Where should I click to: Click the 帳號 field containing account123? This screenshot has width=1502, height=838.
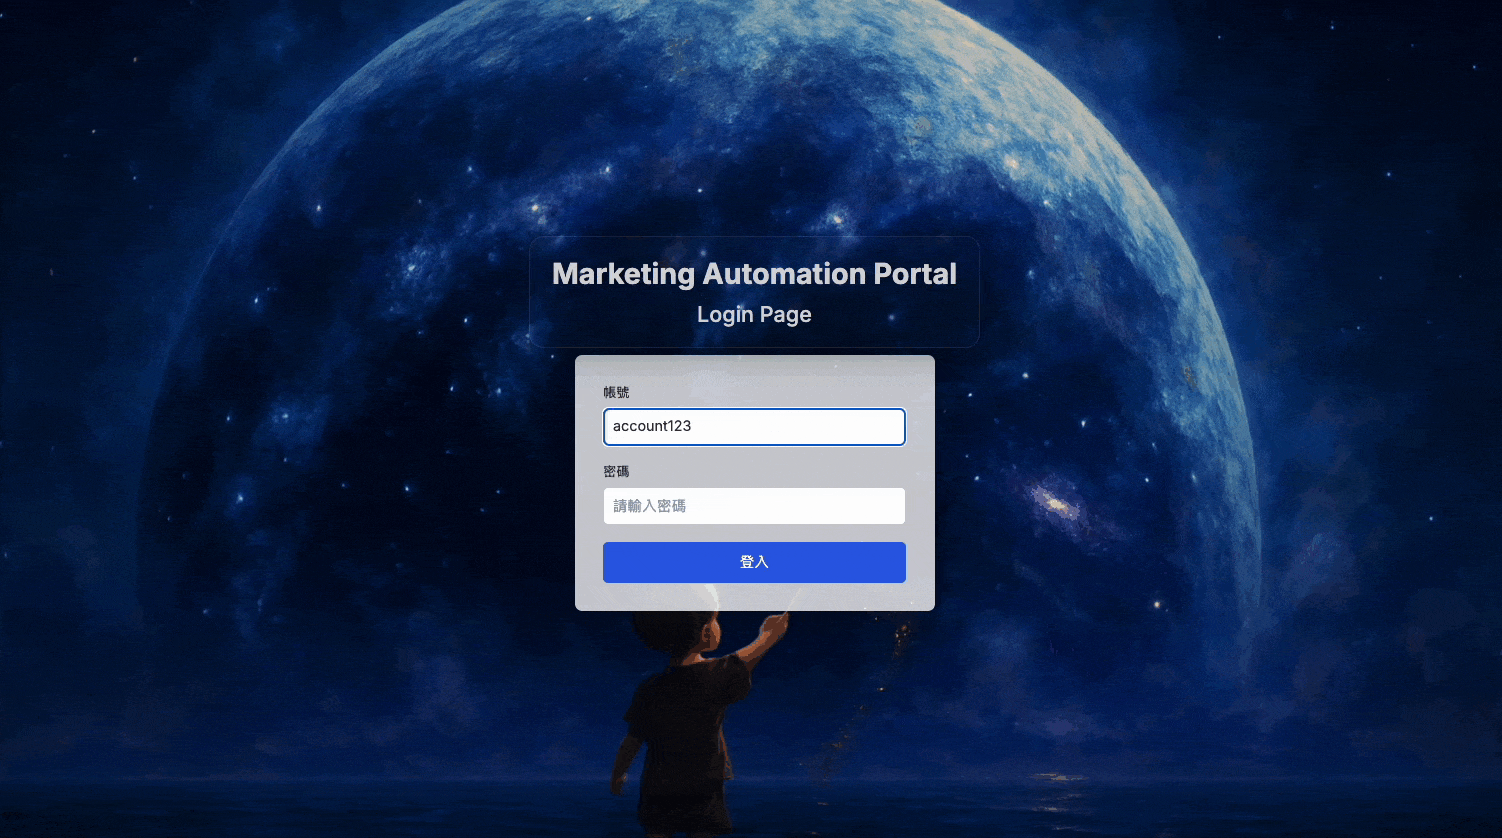point(754,426)
